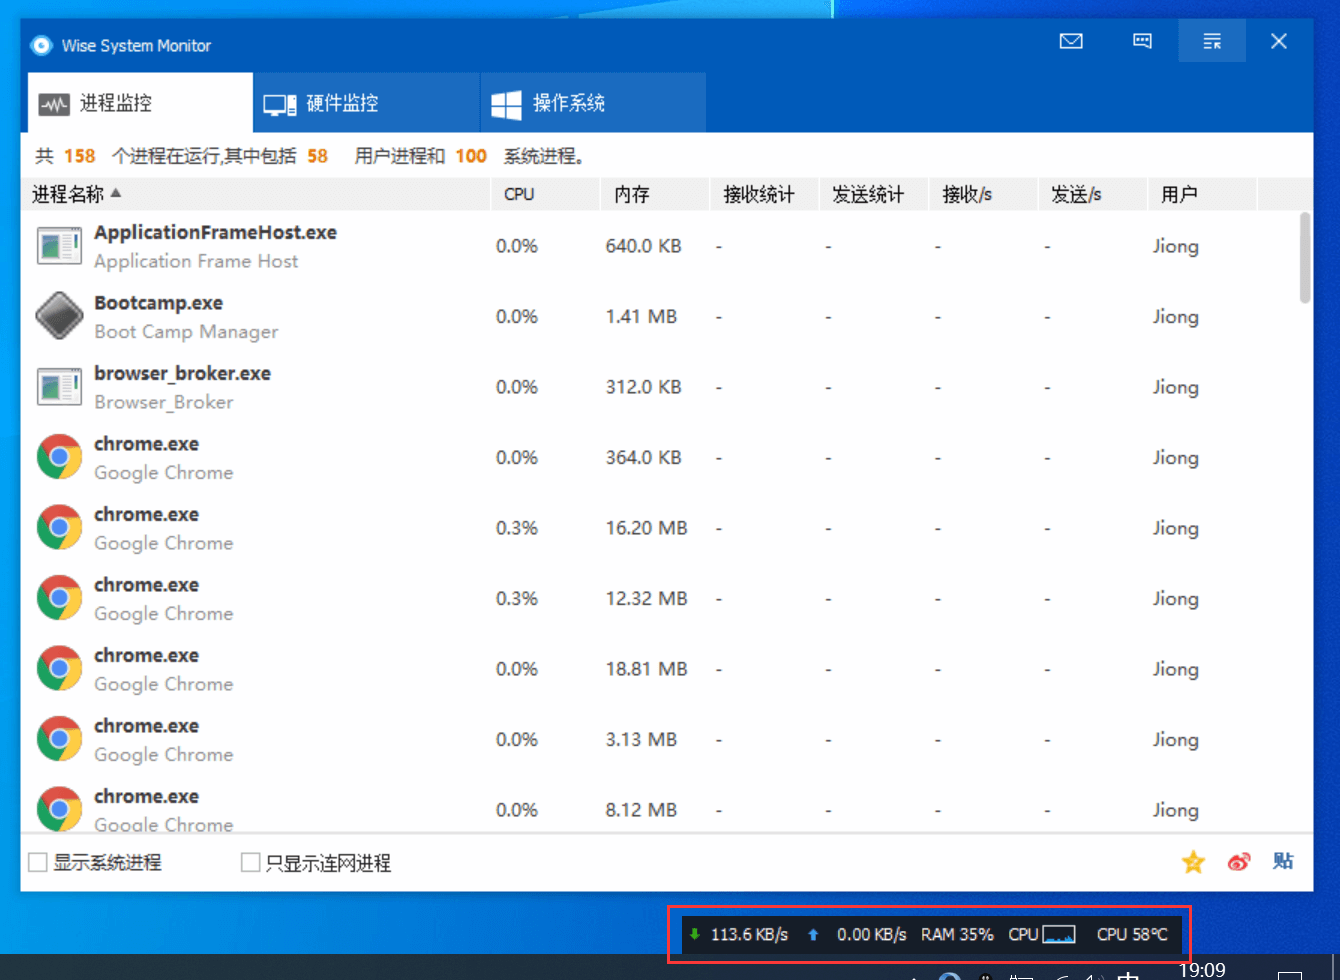Open the chat message icon in title bar

pos(1141,41)
